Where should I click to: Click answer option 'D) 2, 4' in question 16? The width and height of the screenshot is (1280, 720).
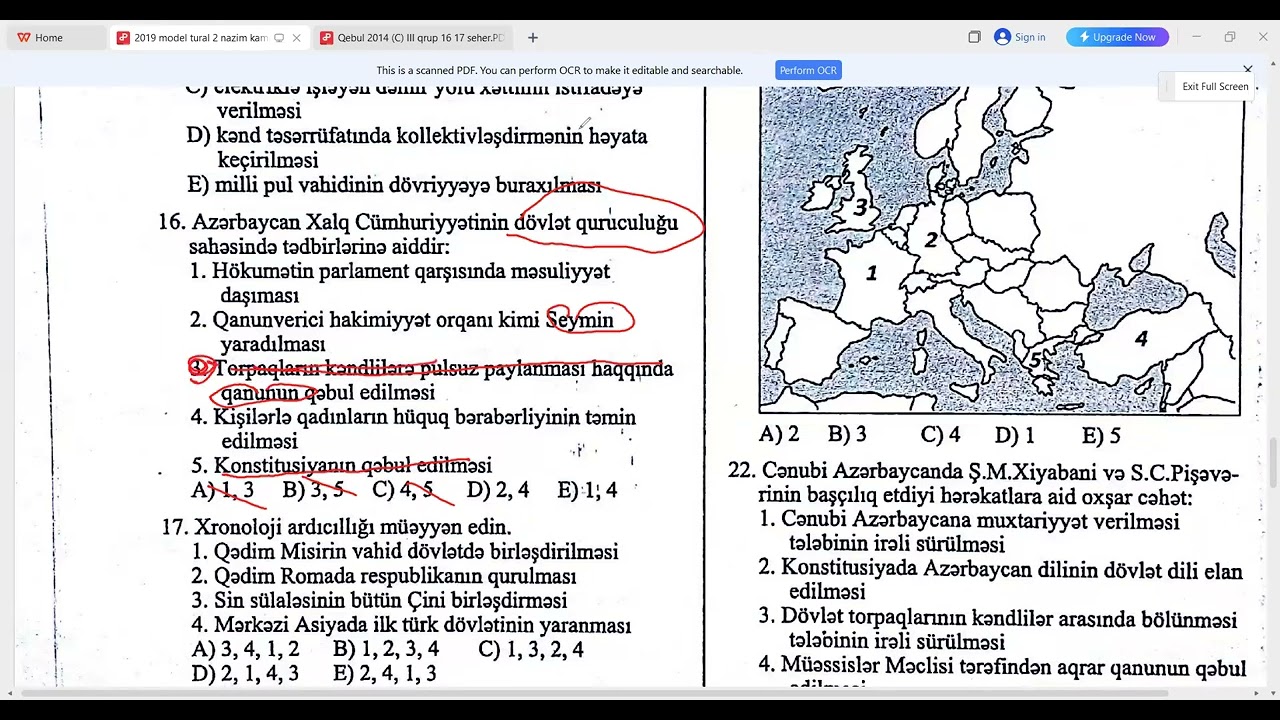click(498, 490)
